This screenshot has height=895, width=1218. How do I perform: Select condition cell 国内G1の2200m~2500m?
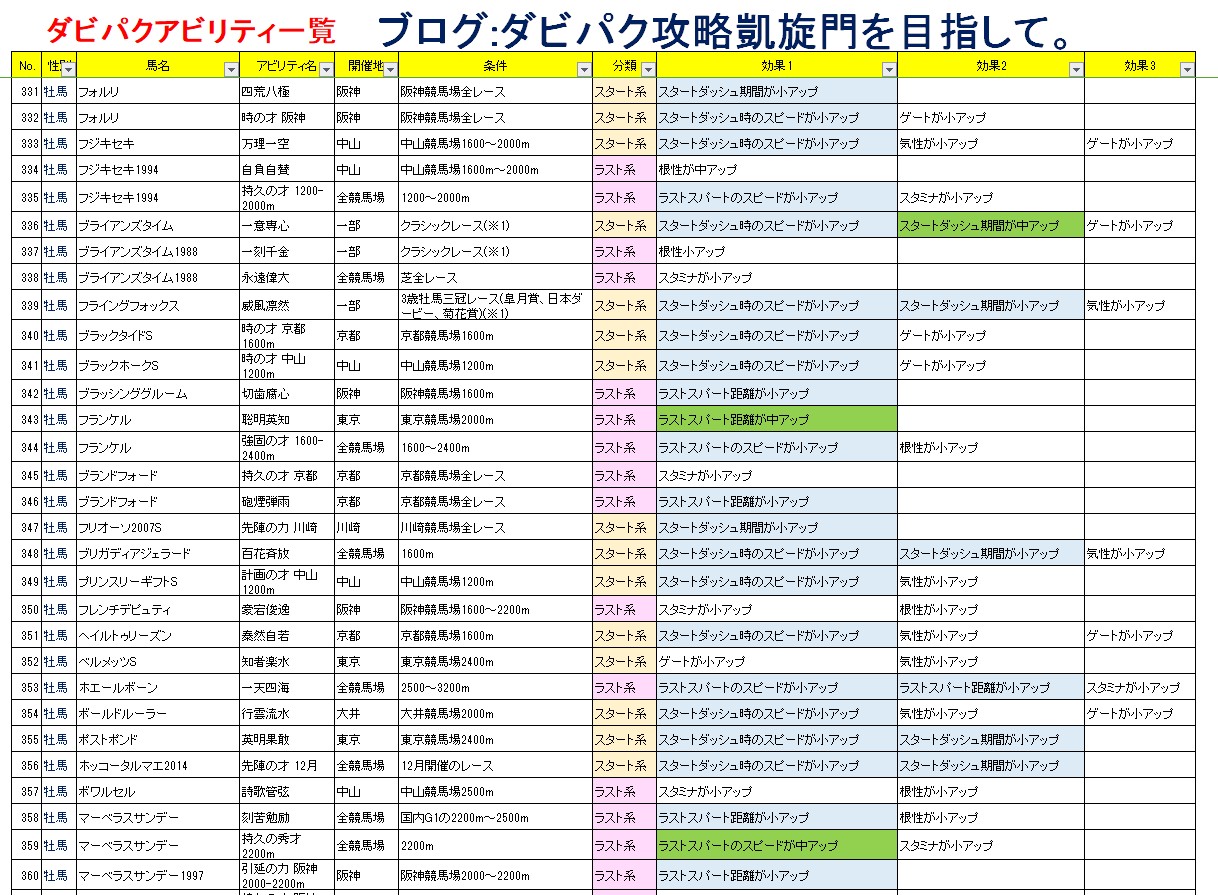coord(494,817)
